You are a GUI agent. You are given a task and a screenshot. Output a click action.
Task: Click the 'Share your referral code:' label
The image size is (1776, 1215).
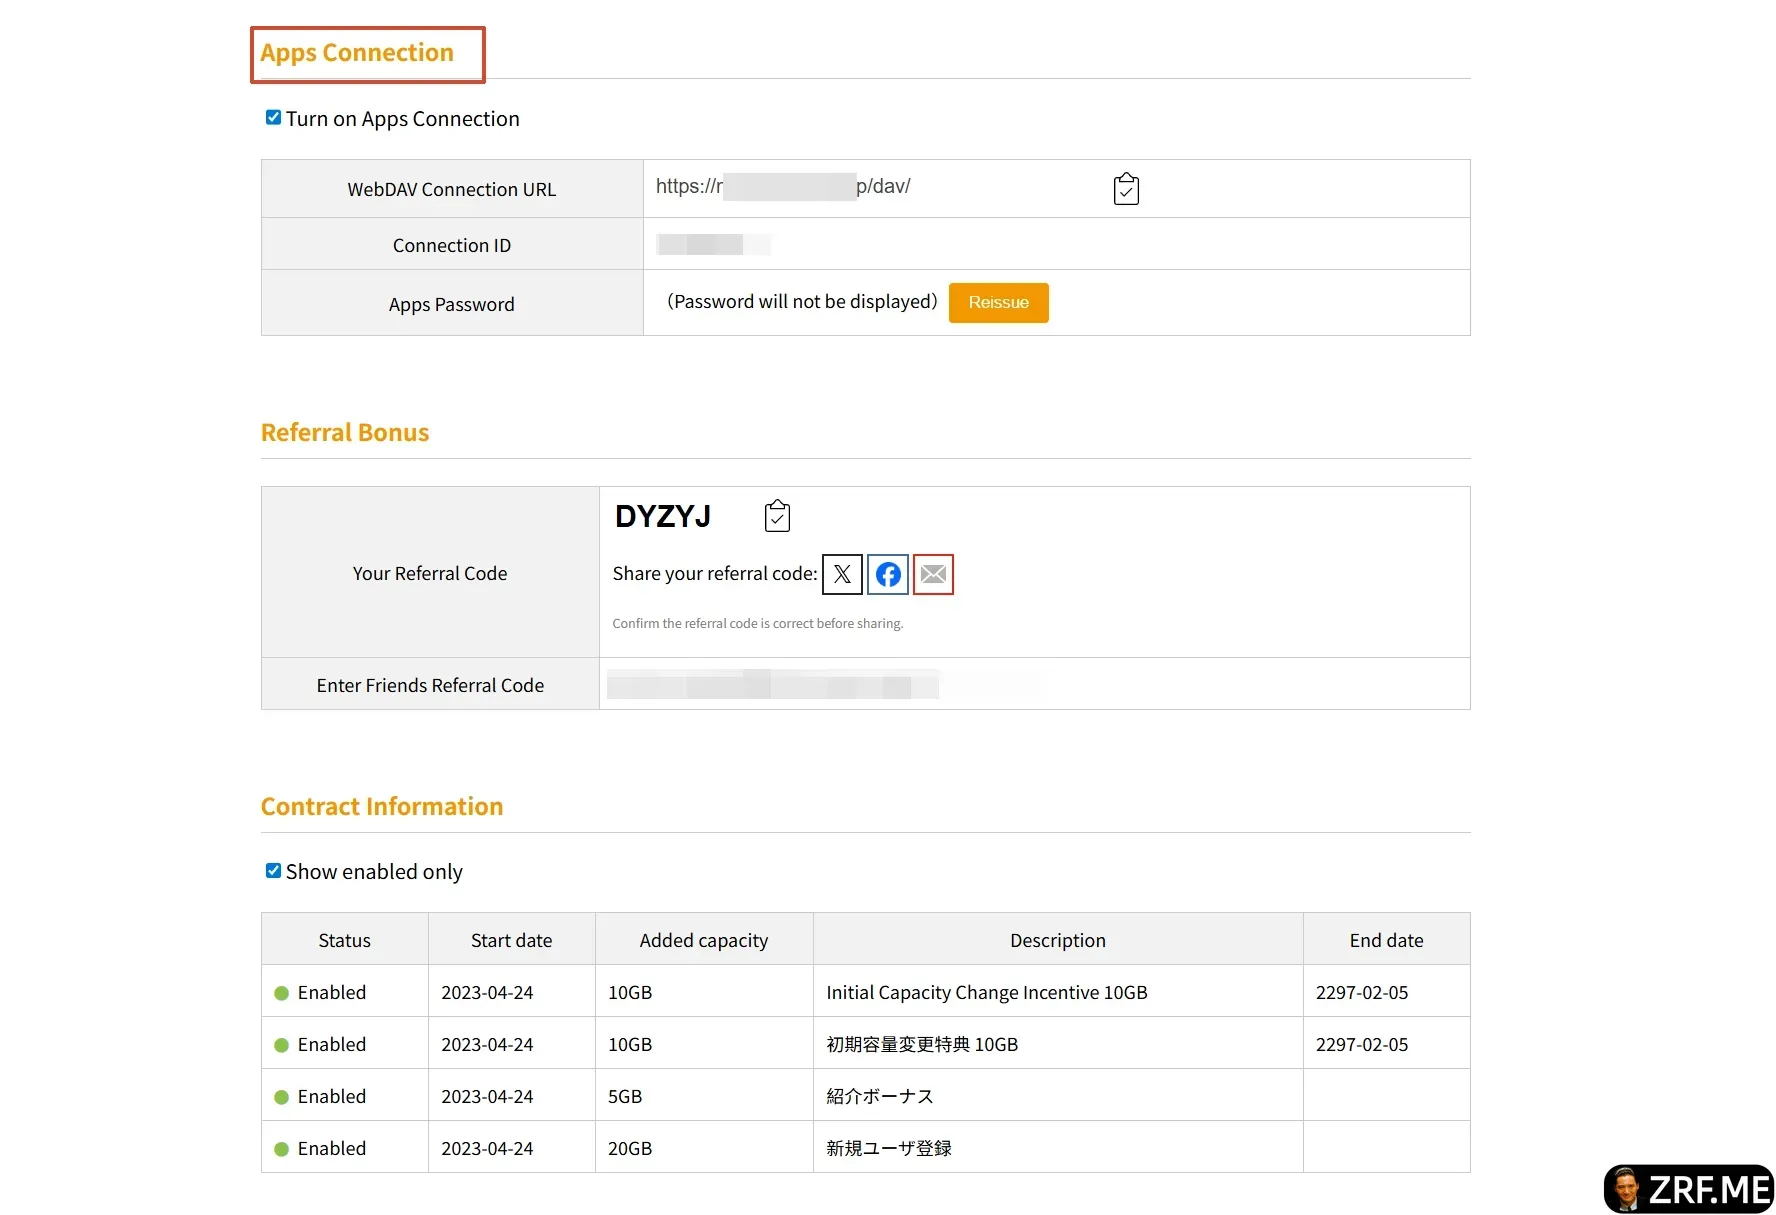coord(715,573)
